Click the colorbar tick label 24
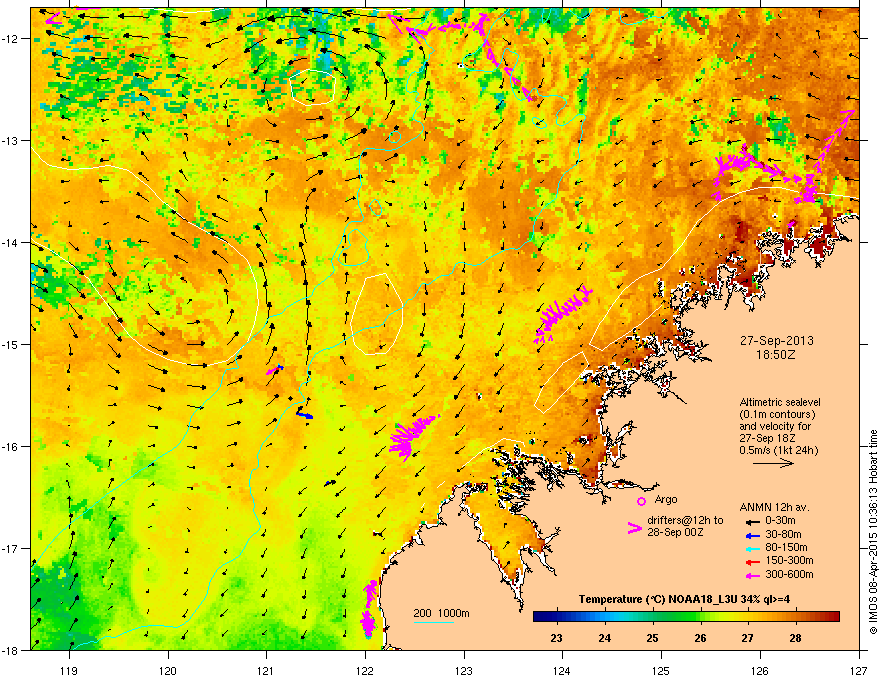 604,638
